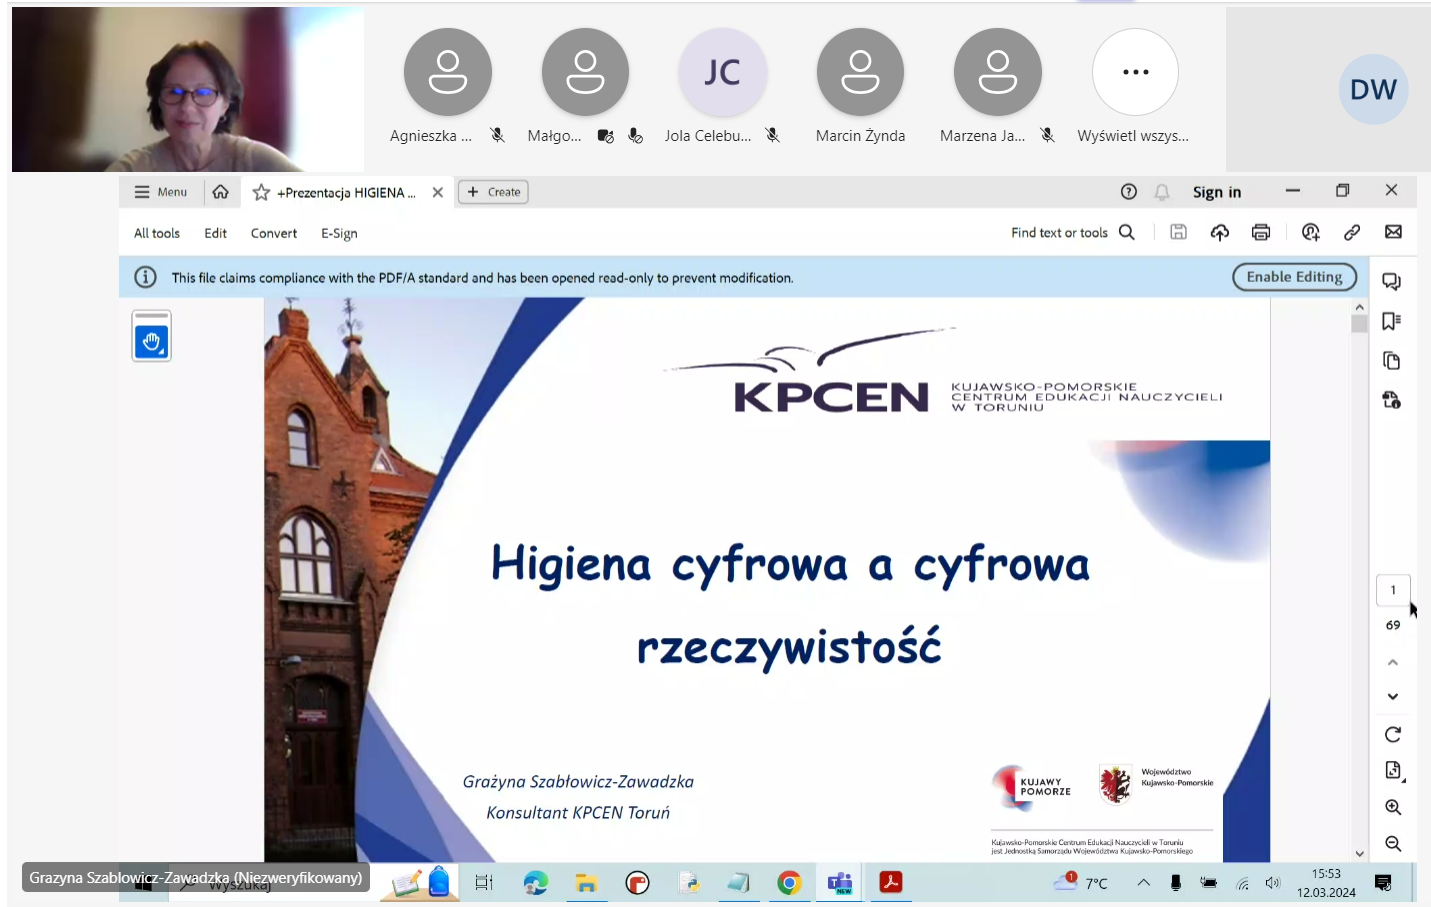Viewport: 1431px width, 907px height.
Task: Open Acrobat Help question mark icon
Action: (x=1129, y=192)
